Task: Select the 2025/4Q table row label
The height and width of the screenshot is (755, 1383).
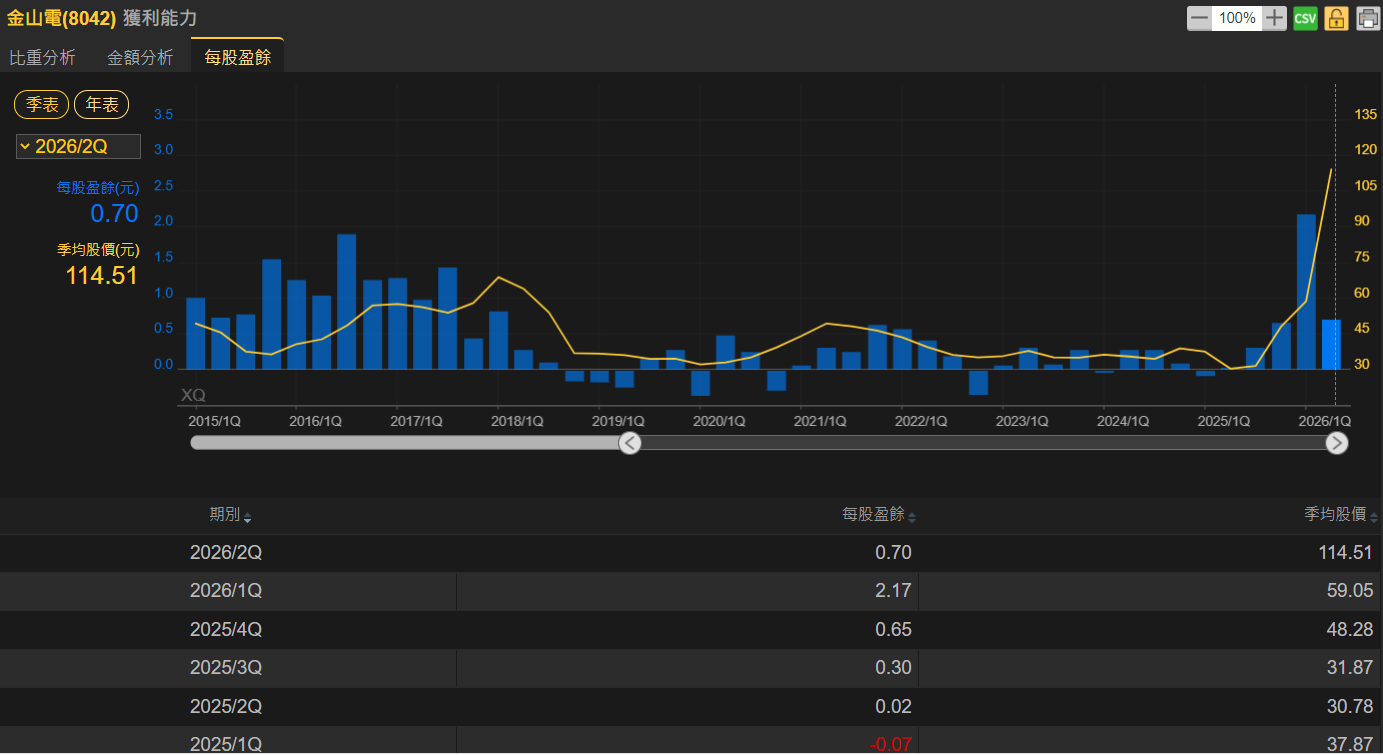Action: pos(226,630)
